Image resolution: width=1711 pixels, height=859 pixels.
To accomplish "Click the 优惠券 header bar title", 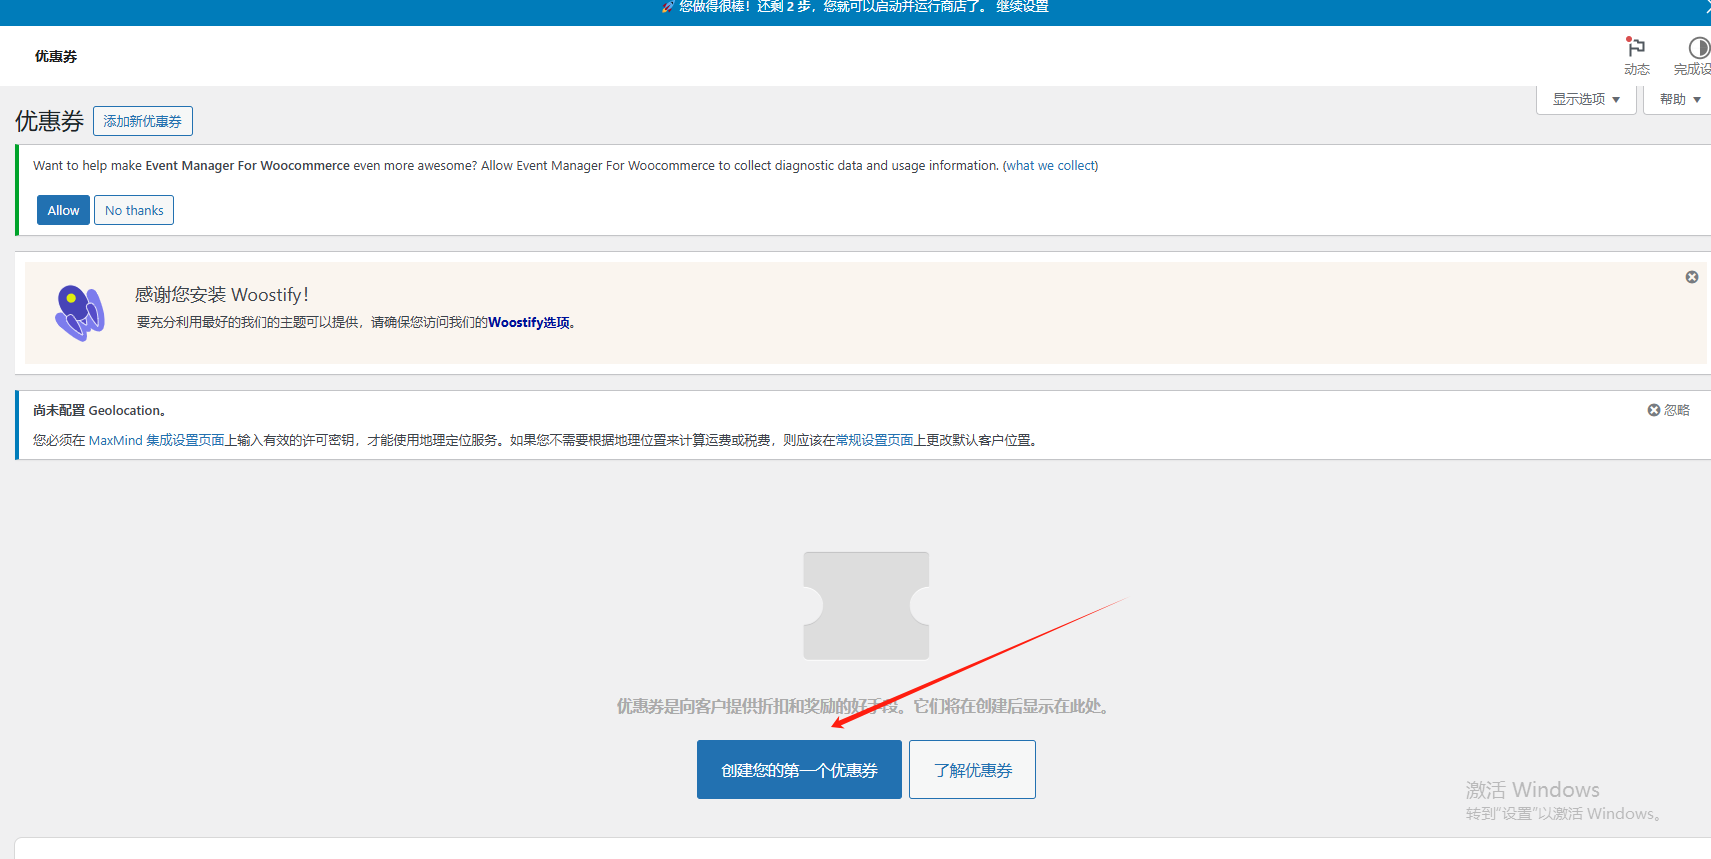I will [x=56, y=56].
